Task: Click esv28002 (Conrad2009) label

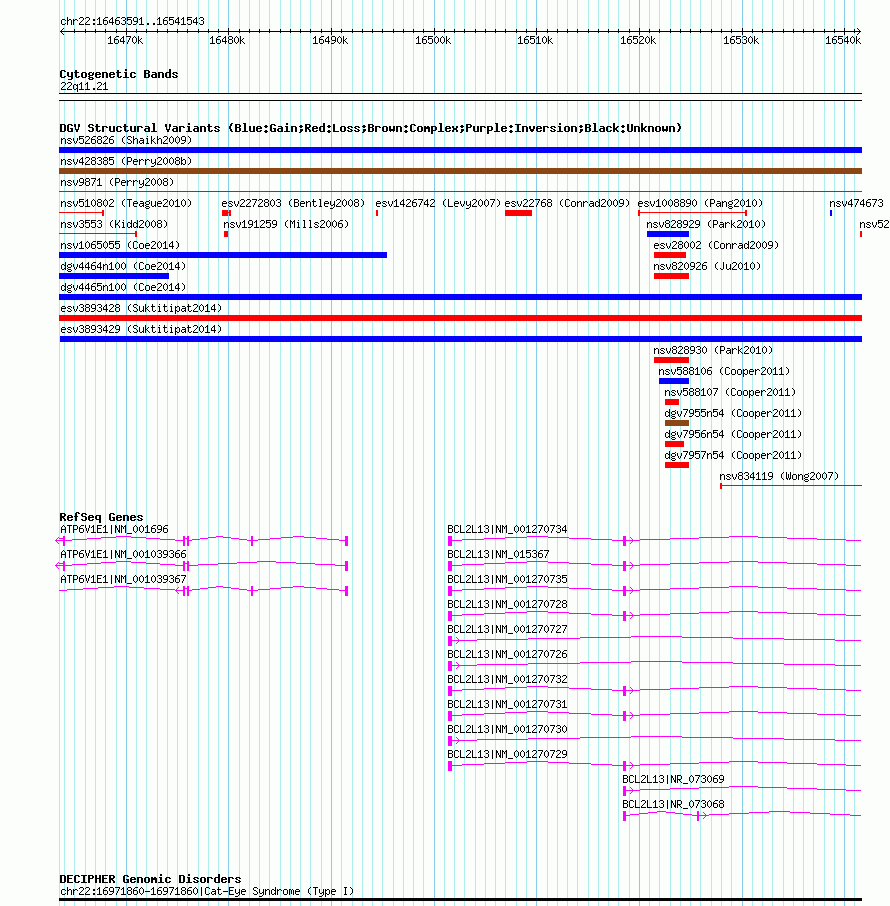Action: pyautogui.click(x=716, y=246)
